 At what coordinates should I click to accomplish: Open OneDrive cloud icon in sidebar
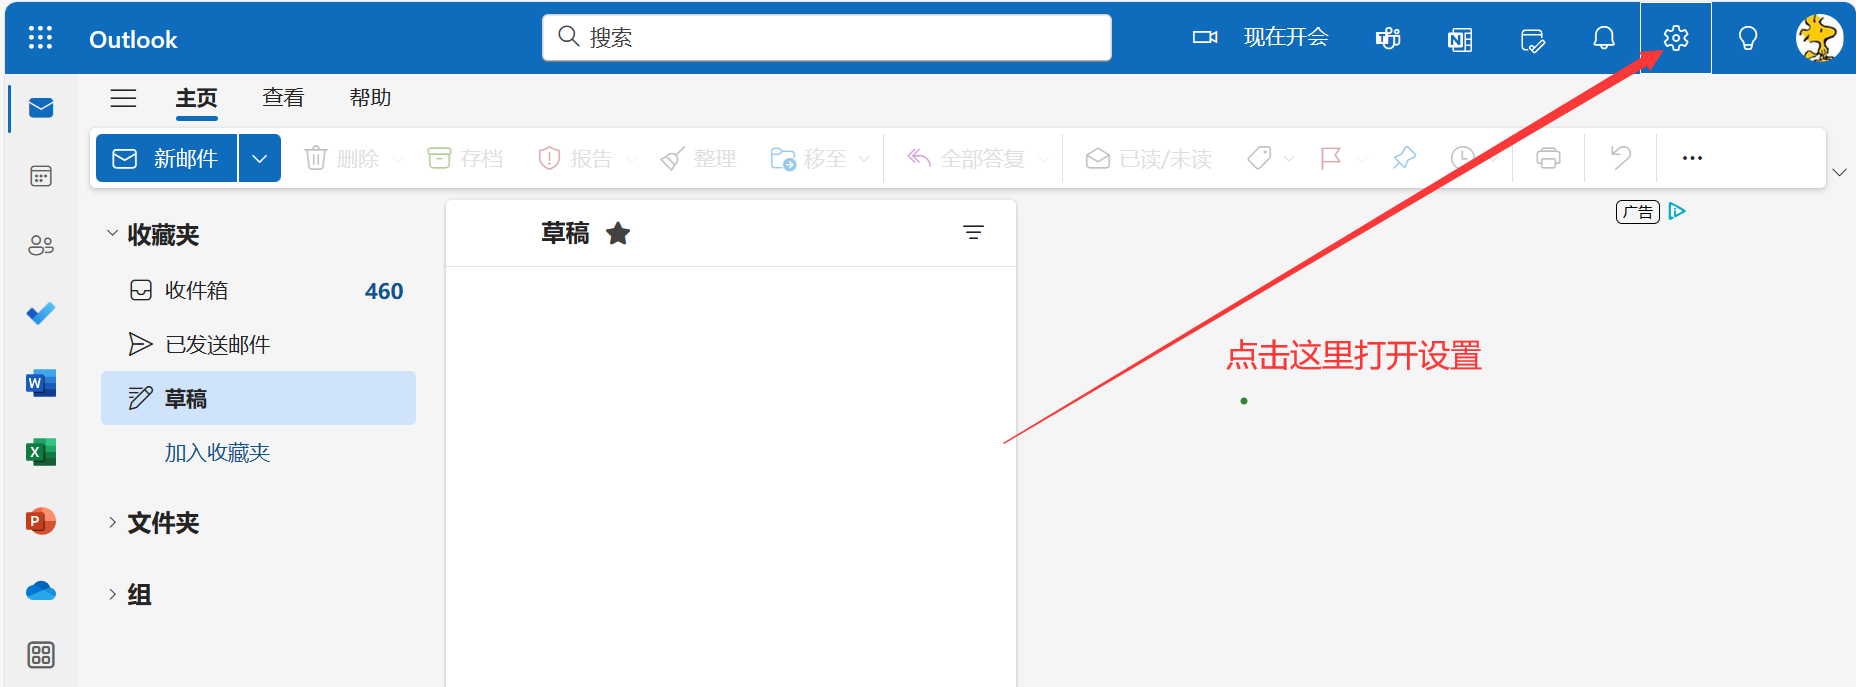pyautogui.click(x=41, y=590)
